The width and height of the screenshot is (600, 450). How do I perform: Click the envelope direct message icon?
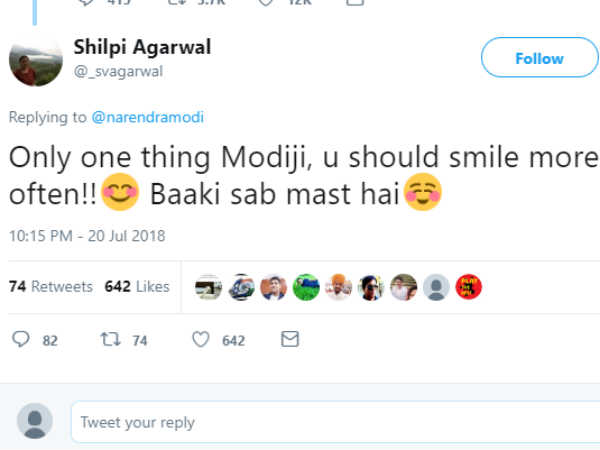pos(290,340)
